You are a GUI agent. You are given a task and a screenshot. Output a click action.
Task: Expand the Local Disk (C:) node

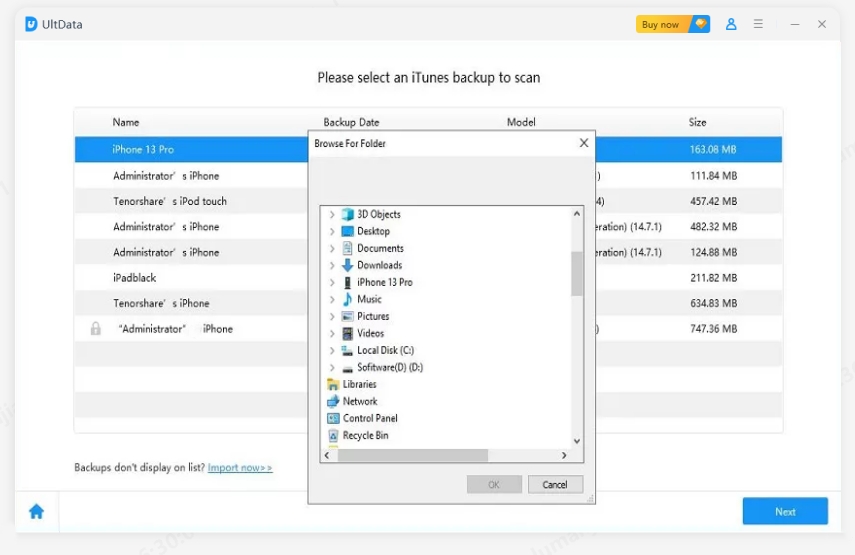[x=332, y=350]
